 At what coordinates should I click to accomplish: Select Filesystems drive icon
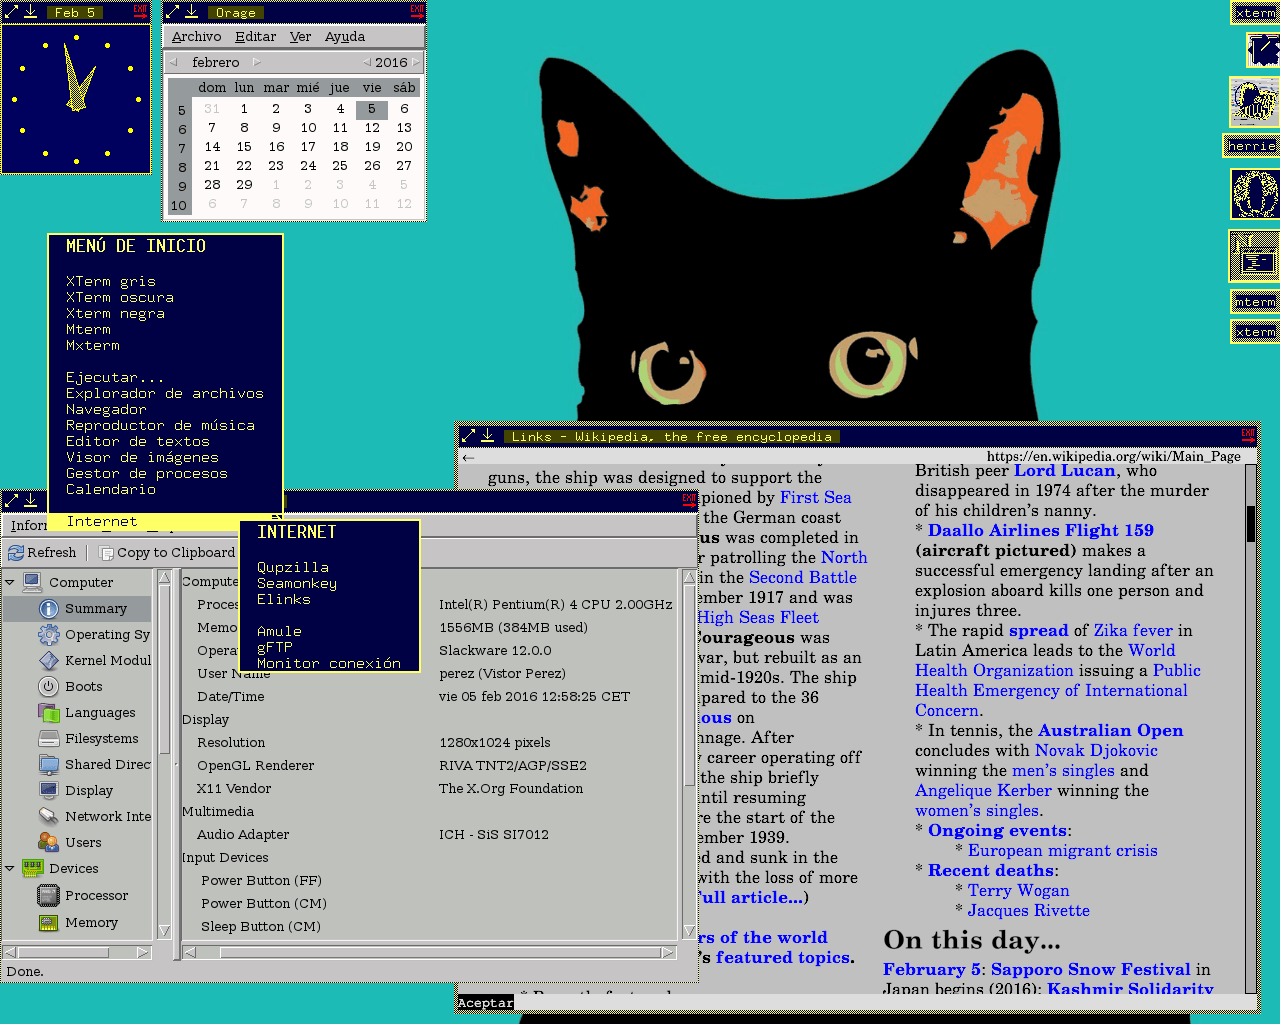click(x=49, y=738)
